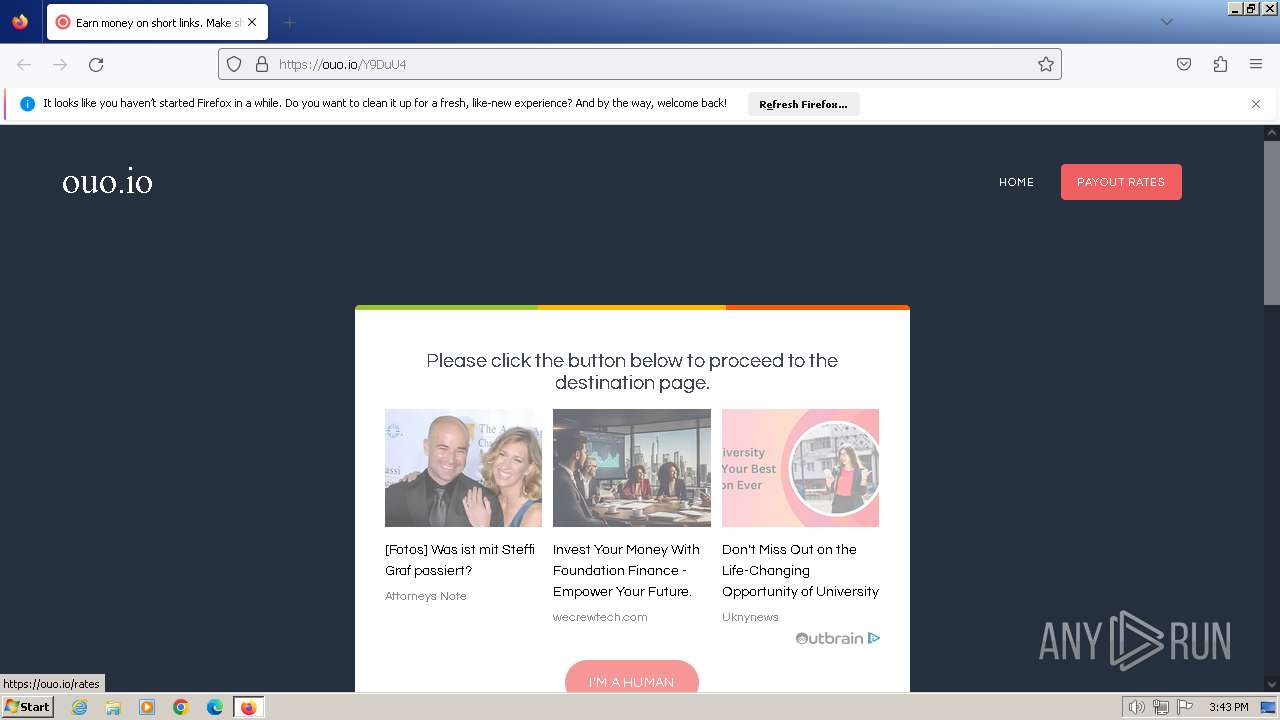
Task: Click the ouo.io URL address field
Action: point(640,64)
